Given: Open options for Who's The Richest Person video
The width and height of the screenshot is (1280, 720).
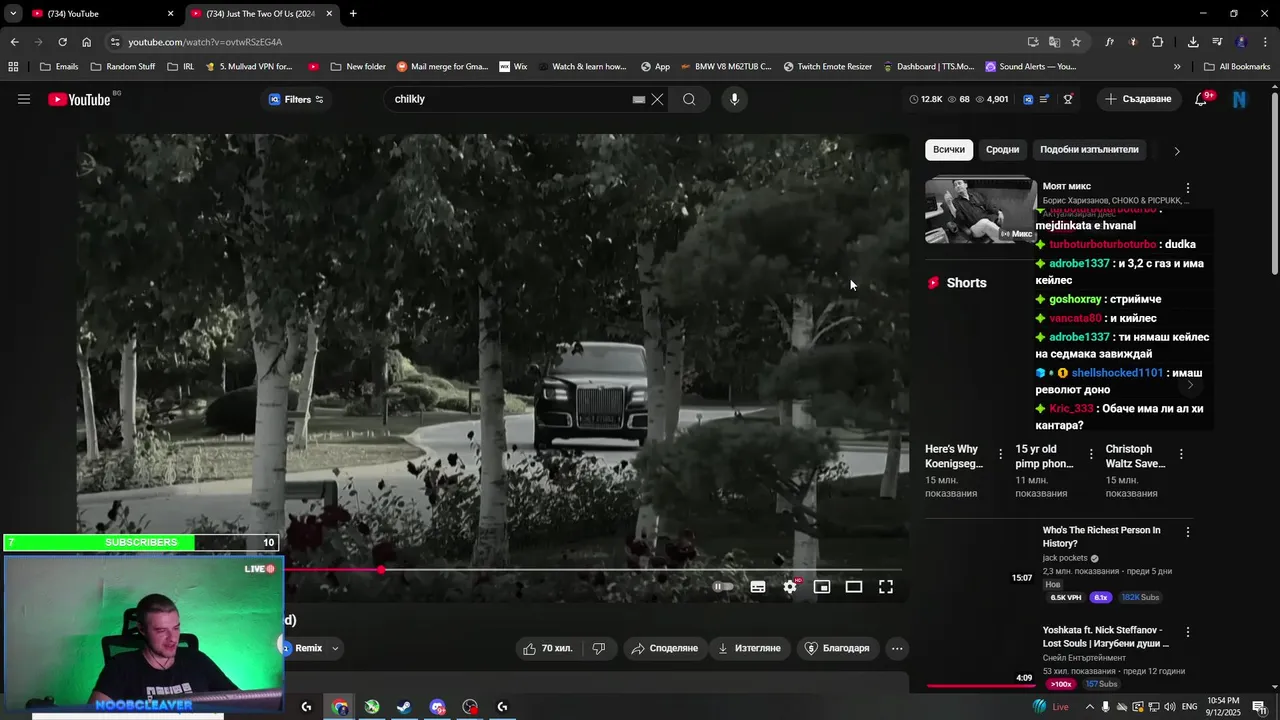Looking at the screenshot, I should tap(1188, 532).
